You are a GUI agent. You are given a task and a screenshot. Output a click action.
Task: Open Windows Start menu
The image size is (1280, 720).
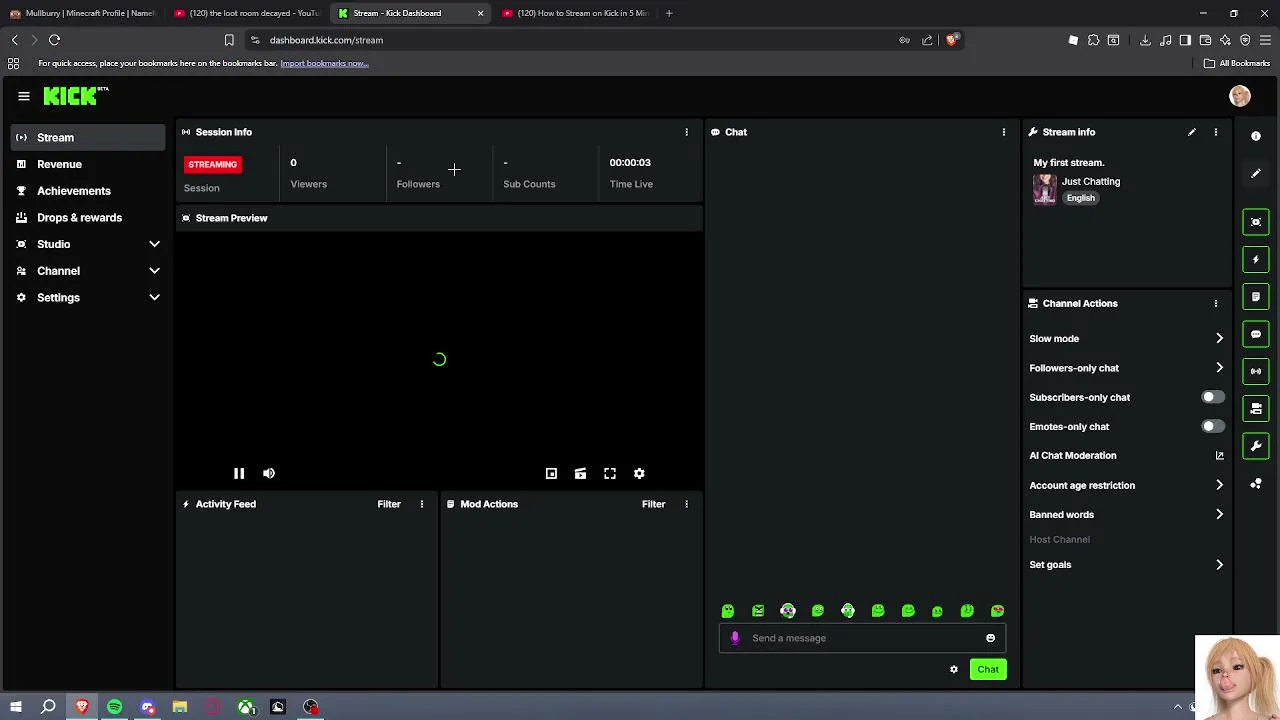click(15, 707)
